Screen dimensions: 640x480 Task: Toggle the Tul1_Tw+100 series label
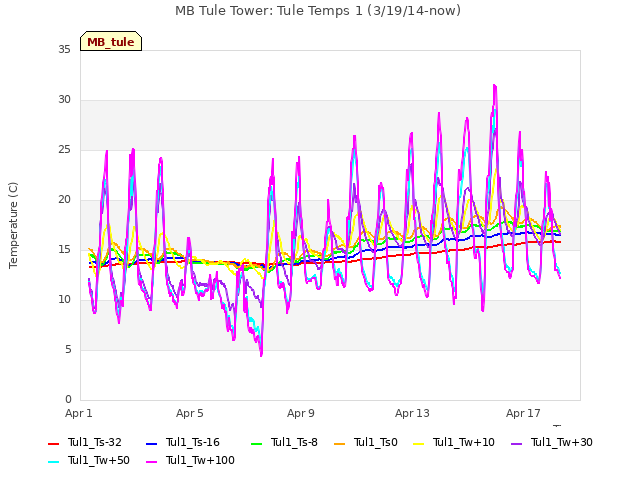pyautogui.click(x=200, y=460)
